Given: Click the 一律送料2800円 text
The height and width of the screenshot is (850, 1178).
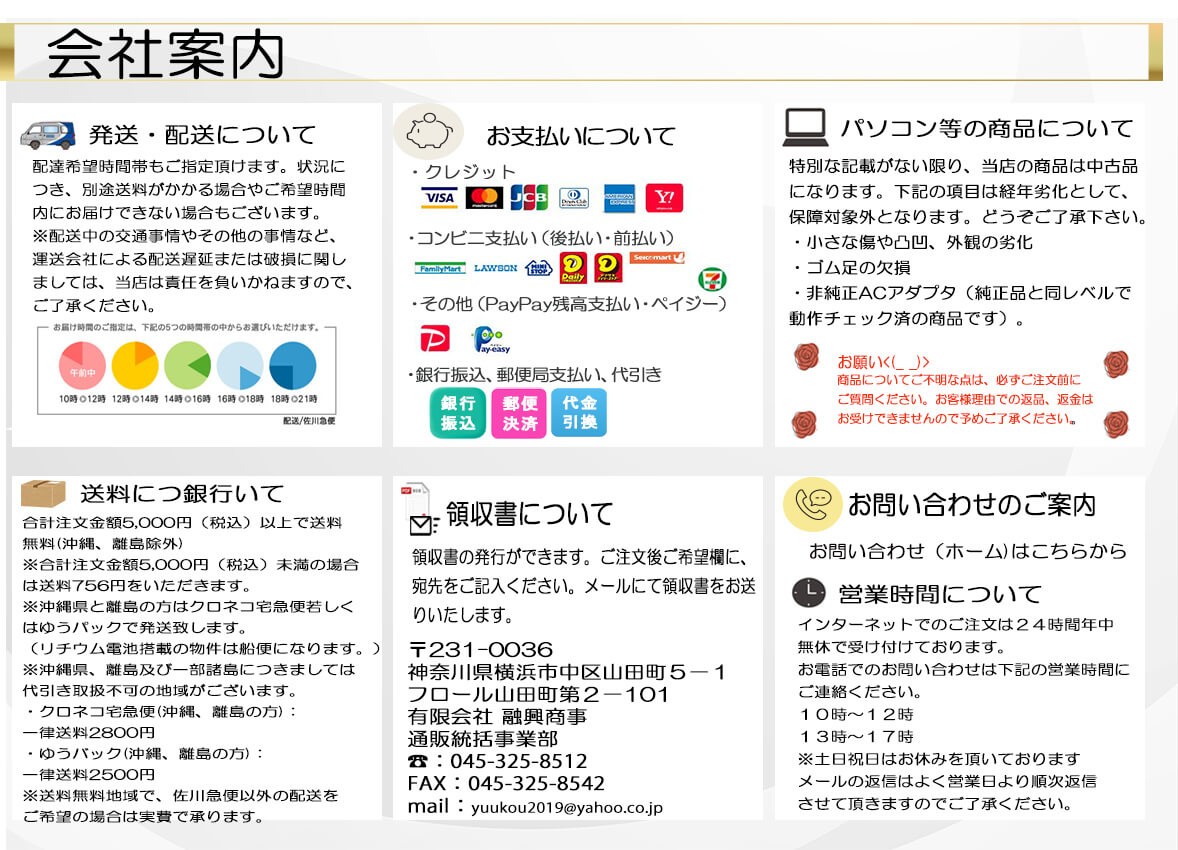Looking at the screenshot, I should (89, 732).
